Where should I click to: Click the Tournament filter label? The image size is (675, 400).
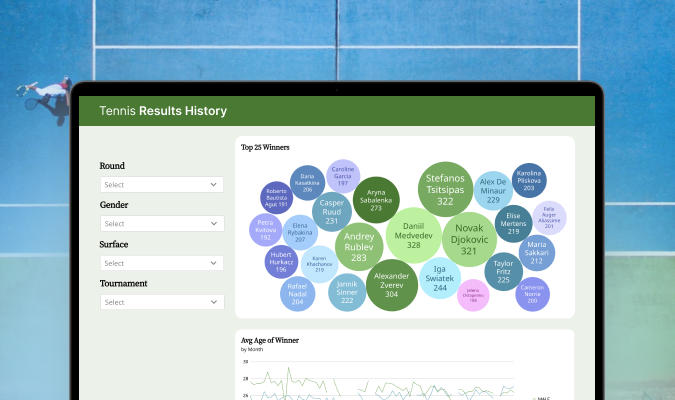tap(124, 283)
